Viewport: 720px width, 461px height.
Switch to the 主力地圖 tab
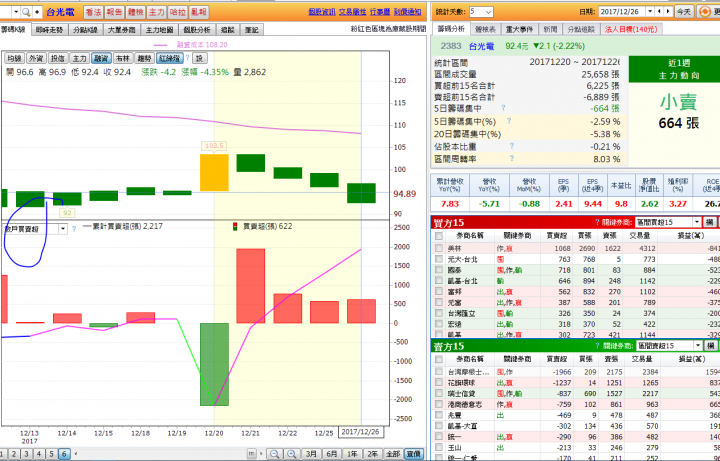pos(159,30)
